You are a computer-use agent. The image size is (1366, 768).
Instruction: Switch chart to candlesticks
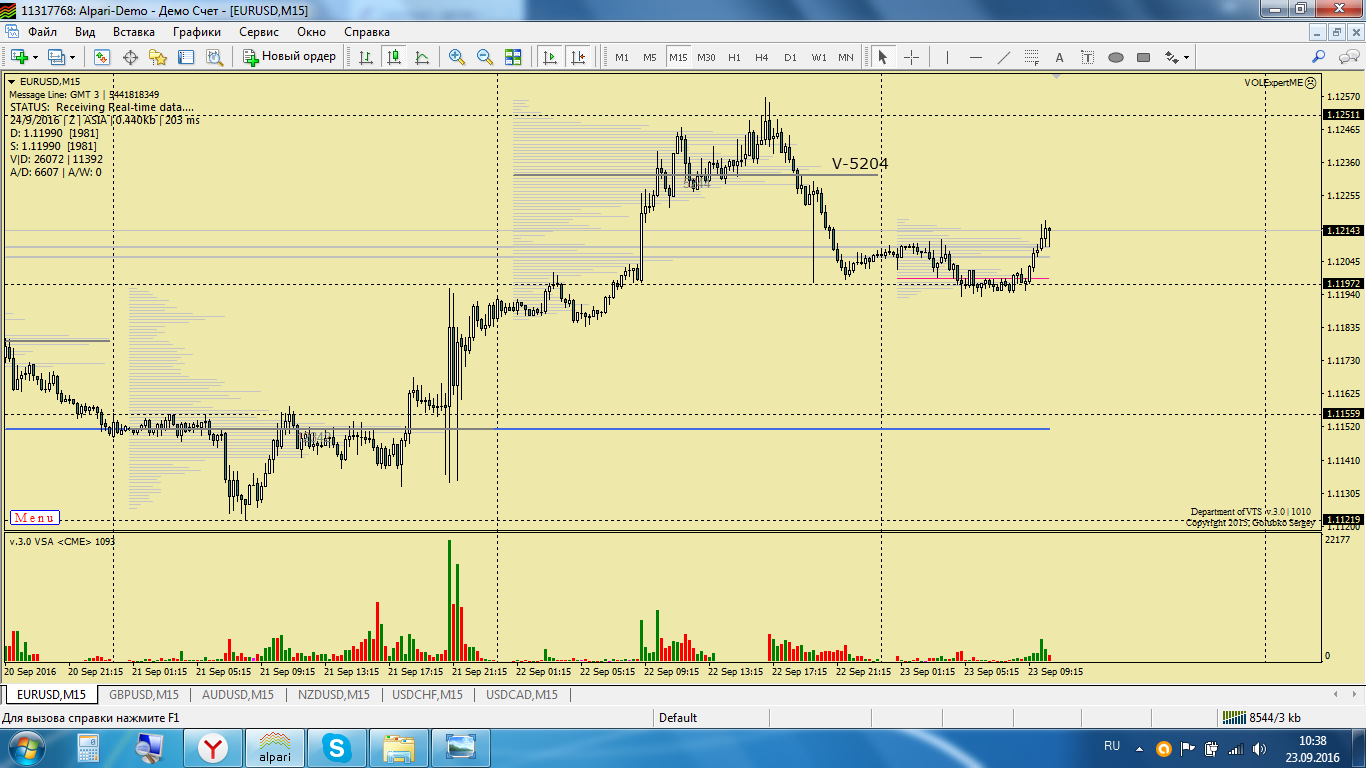[394, 57]
